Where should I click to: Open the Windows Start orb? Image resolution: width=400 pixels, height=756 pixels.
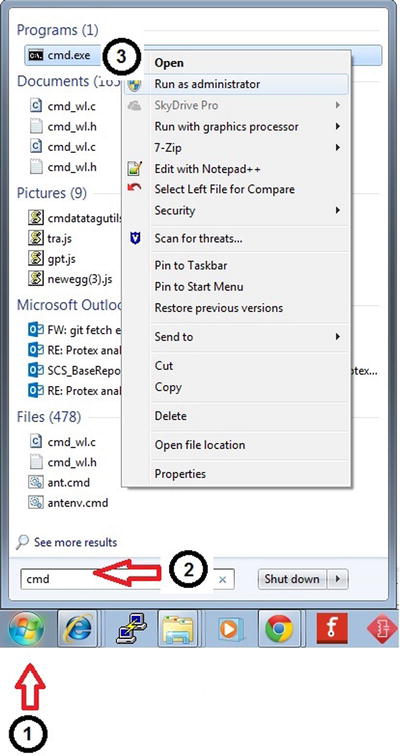point(26,628)
